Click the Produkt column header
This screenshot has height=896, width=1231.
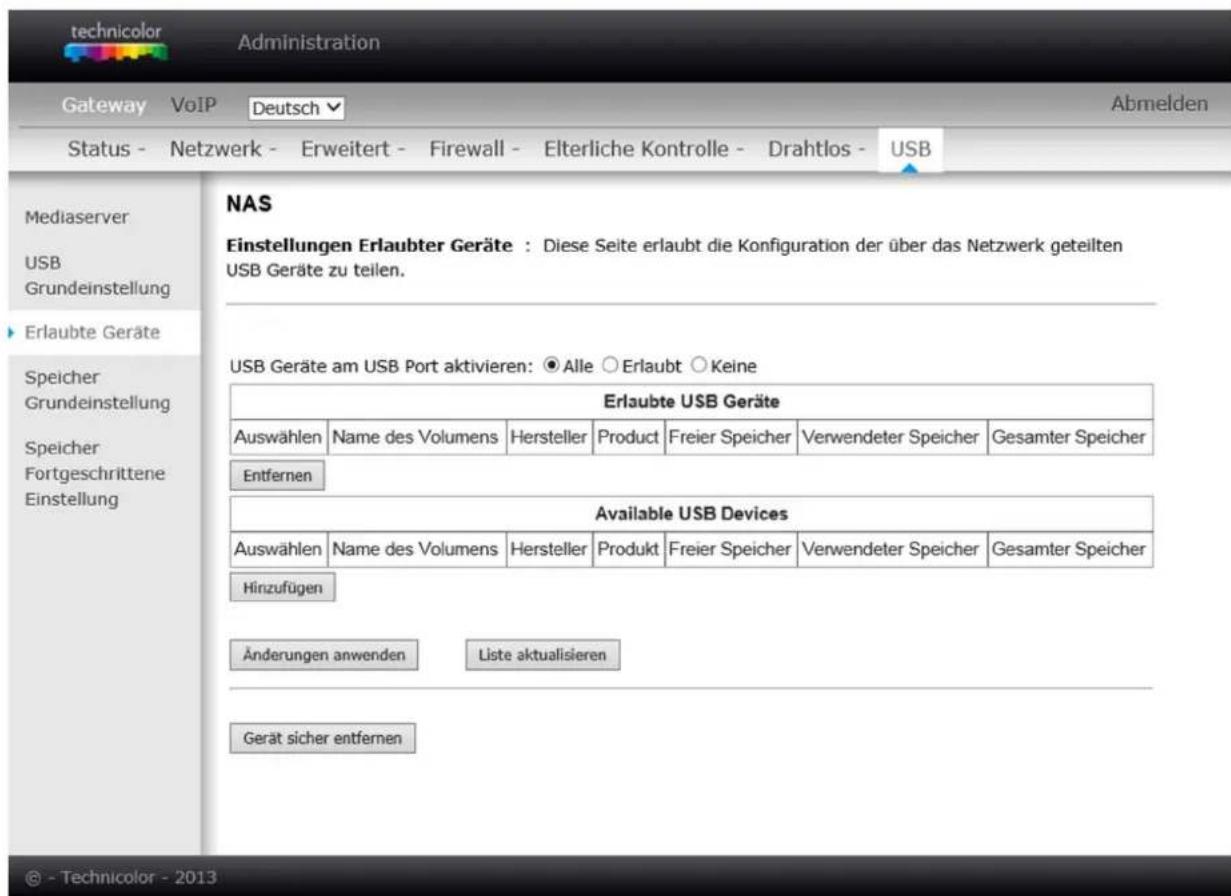pos(628,550)
